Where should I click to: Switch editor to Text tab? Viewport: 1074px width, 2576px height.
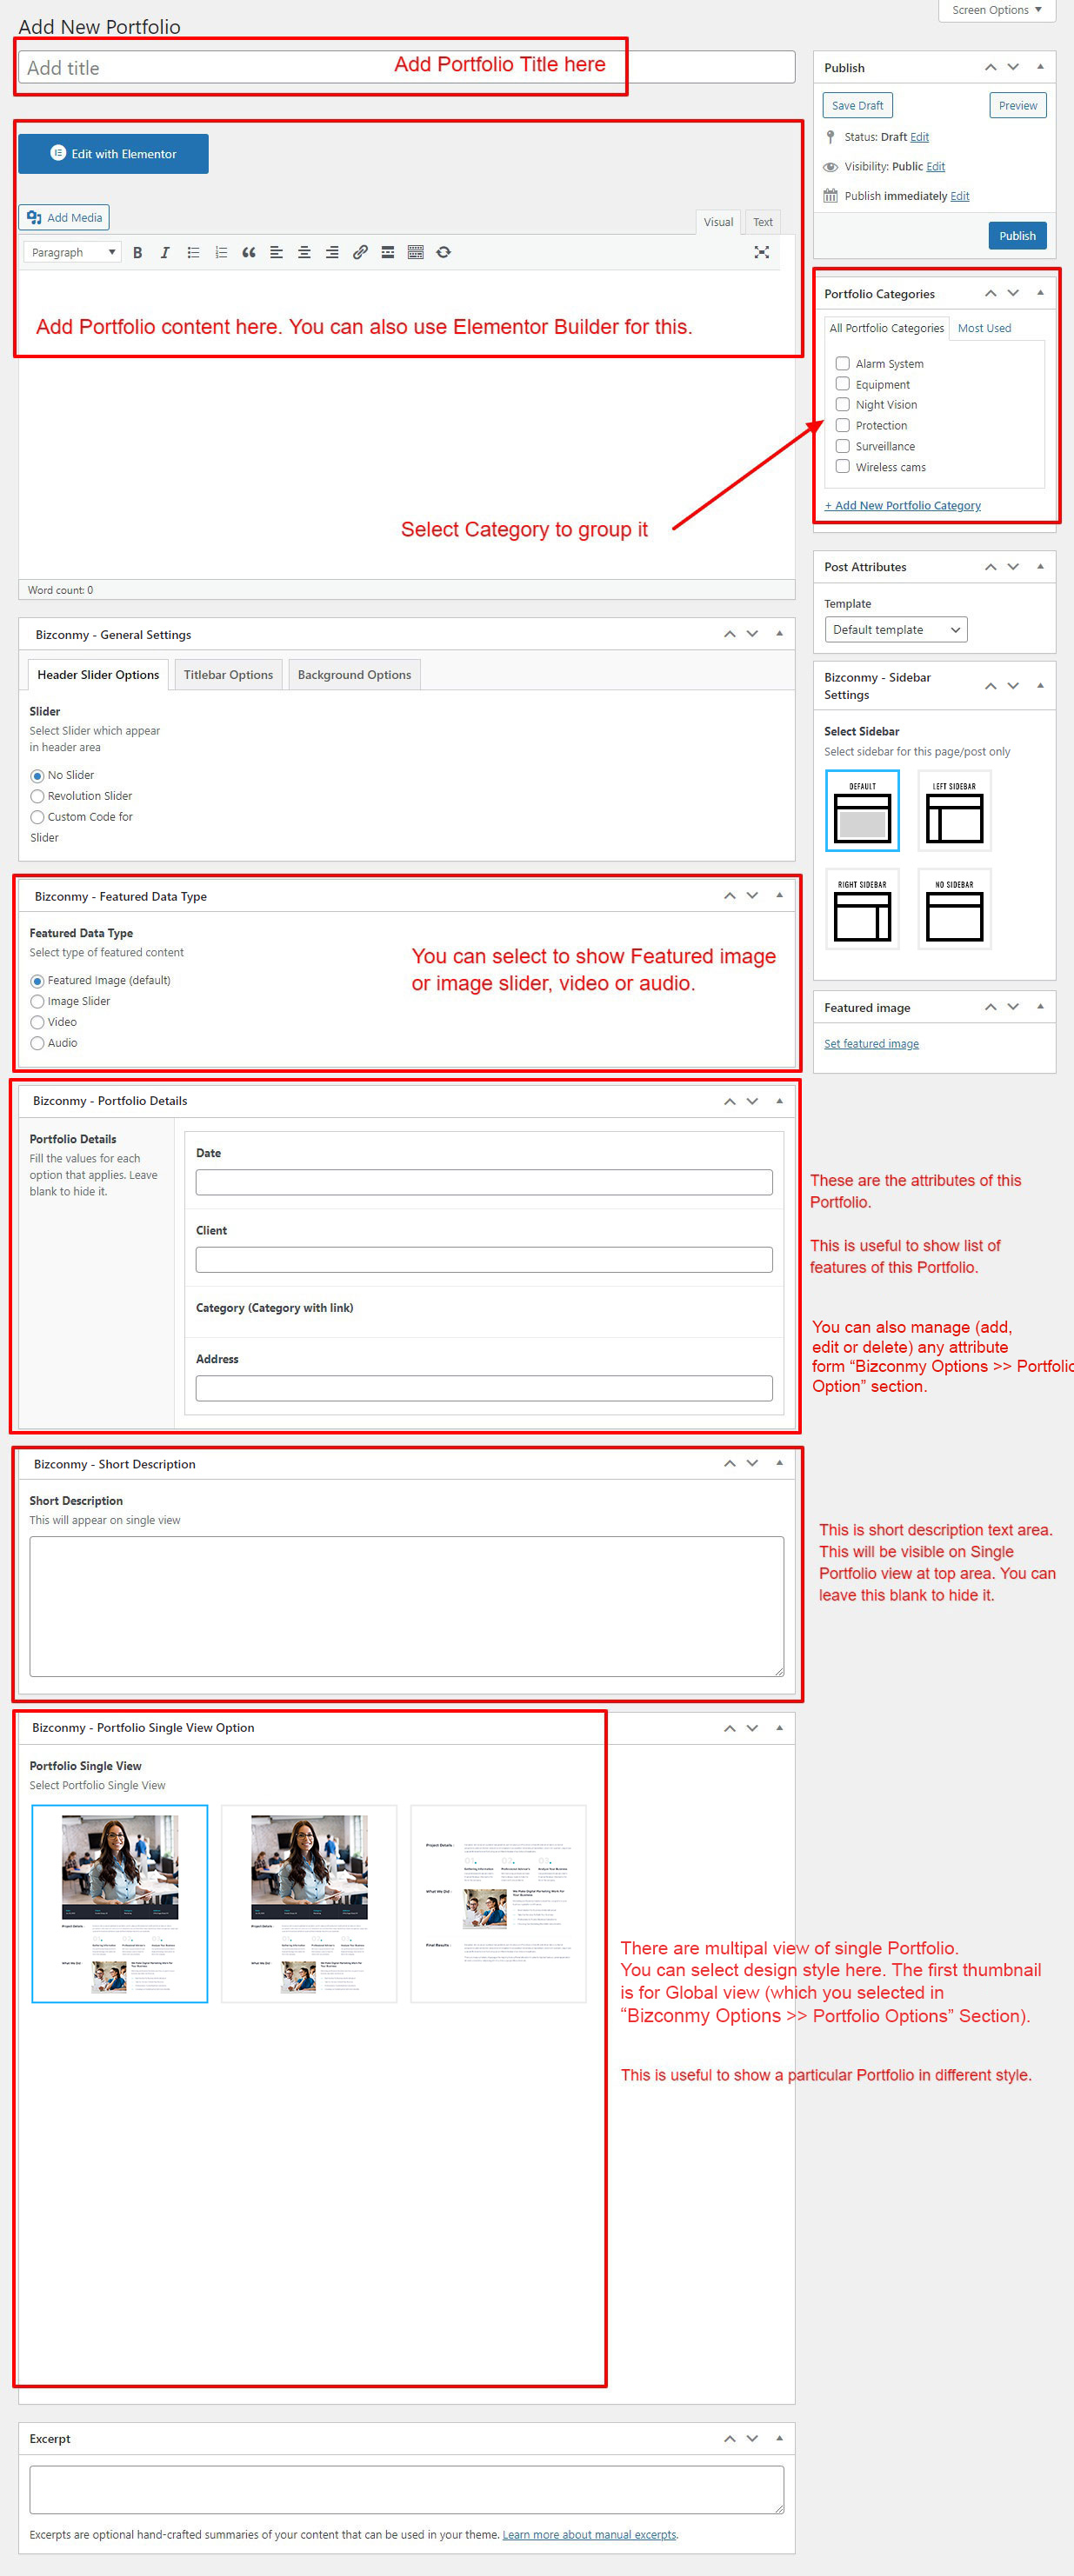coord(762,222)
